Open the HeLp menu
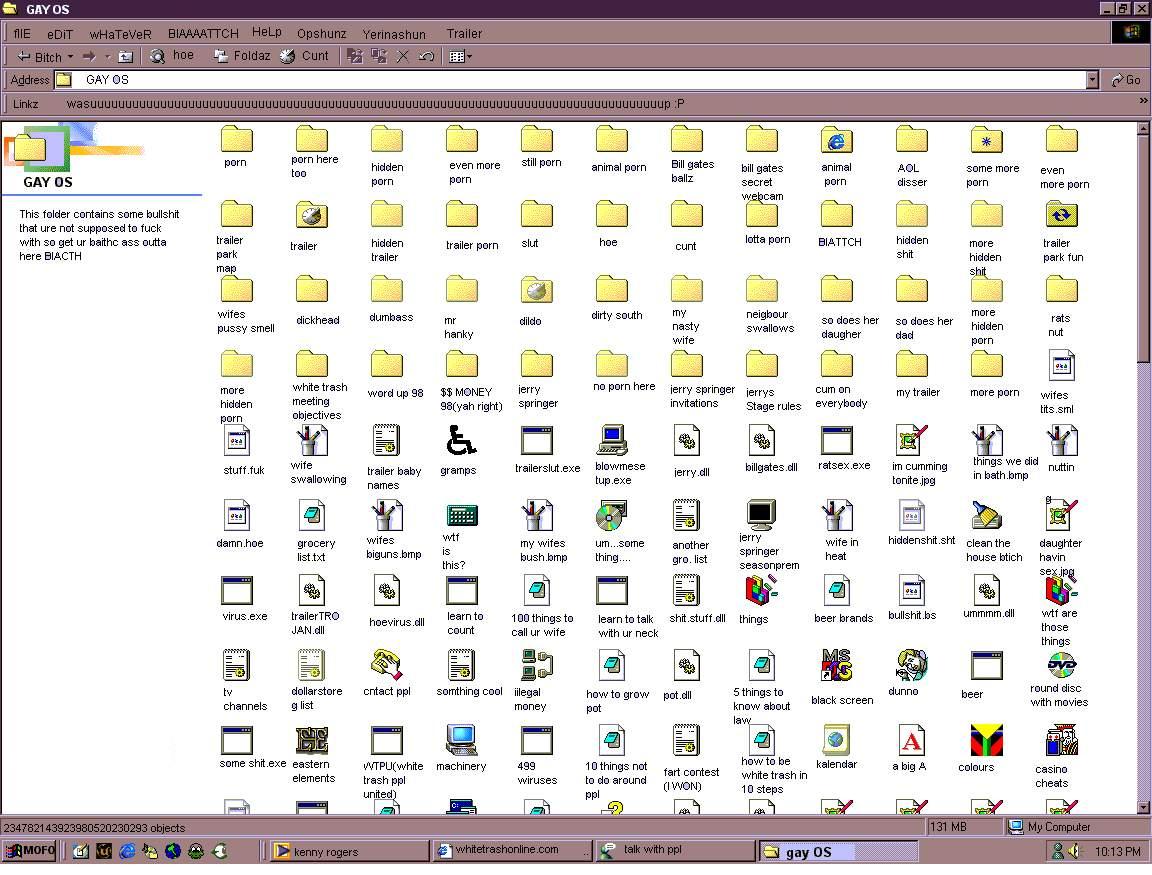The height and width of the screenshot is (875, 1152). (x=267, y=33)
